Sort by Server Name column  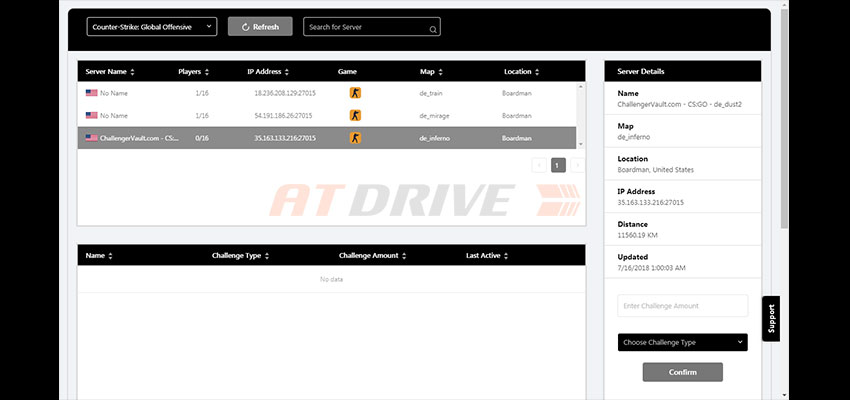110,72
